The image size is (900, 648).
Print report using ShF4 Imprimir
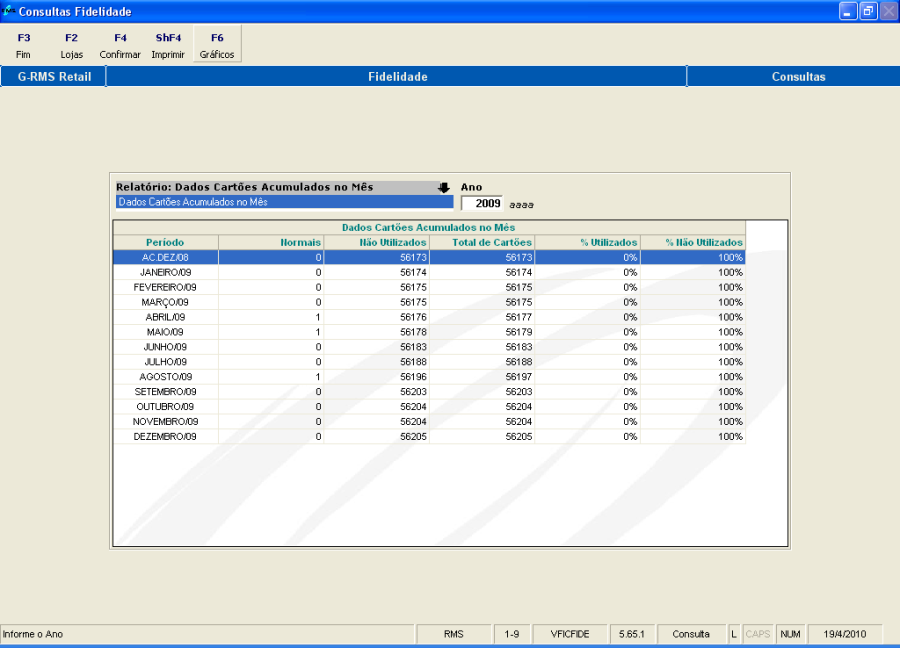click(x=167, y=45)
